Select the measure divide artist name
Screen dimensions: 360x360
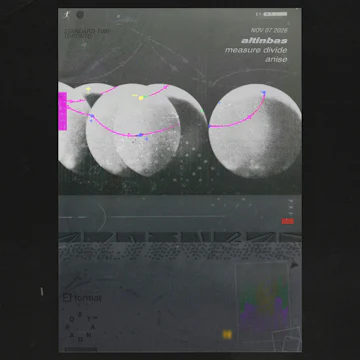(x=256, y=50)
